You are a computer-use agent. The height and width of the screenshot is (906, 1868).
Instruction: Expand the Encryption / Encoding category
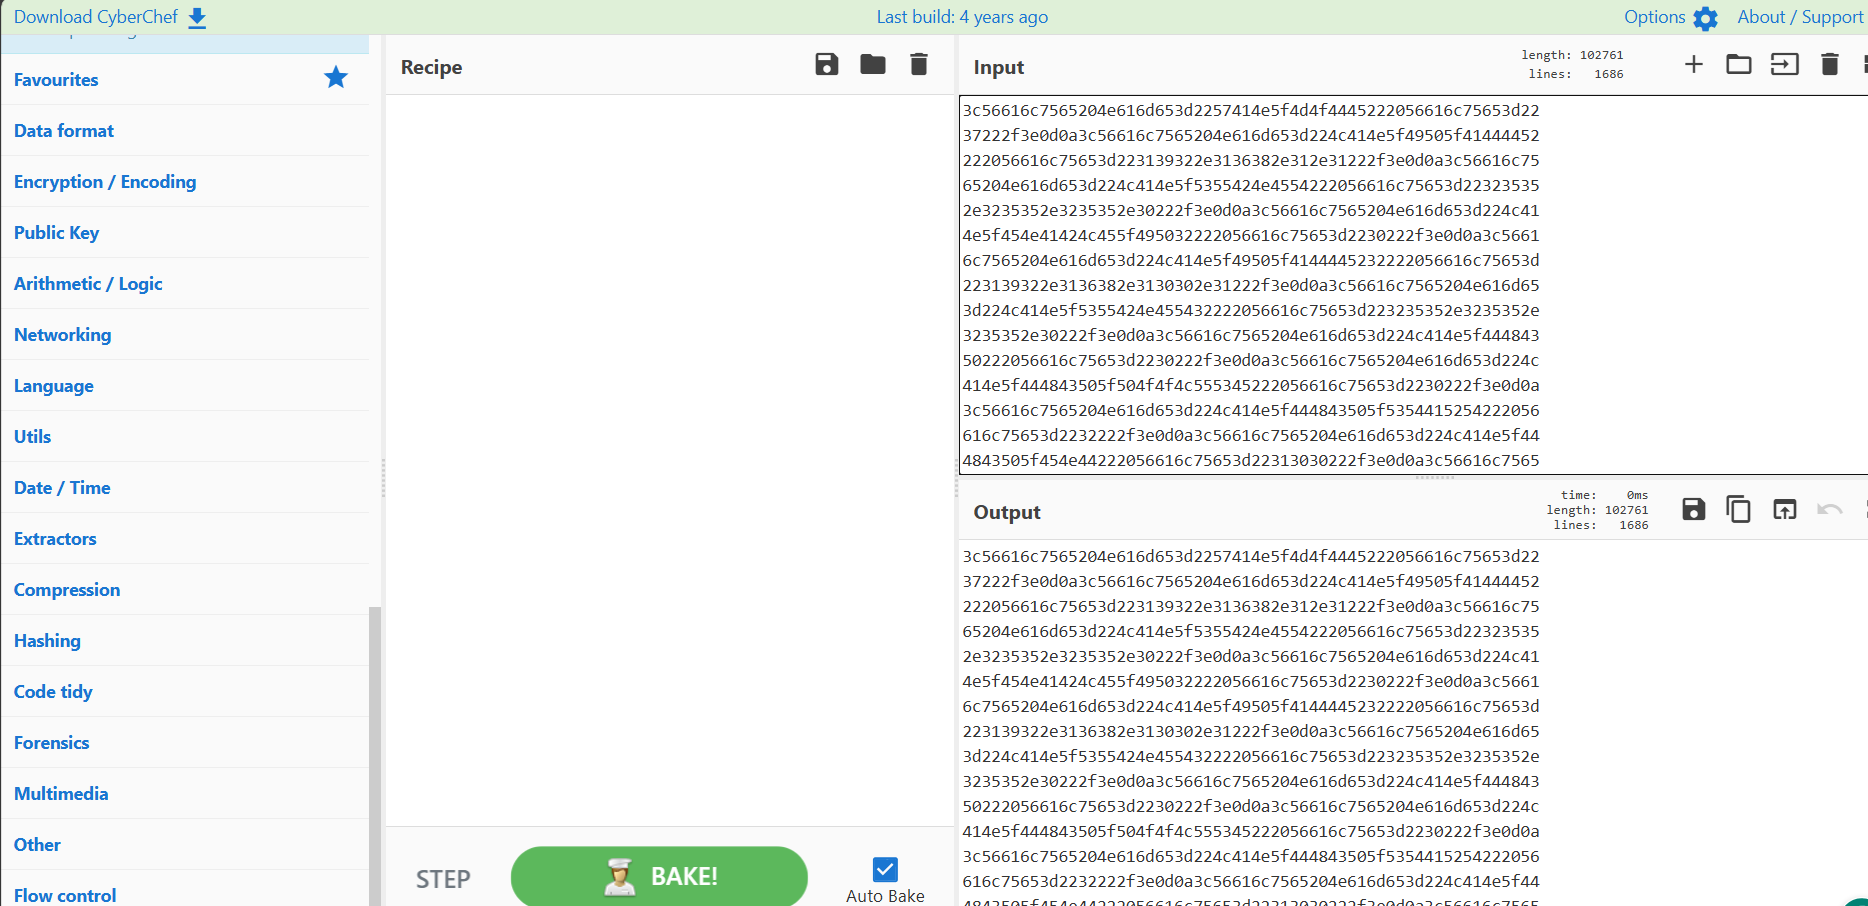click(x=105, y=182)
